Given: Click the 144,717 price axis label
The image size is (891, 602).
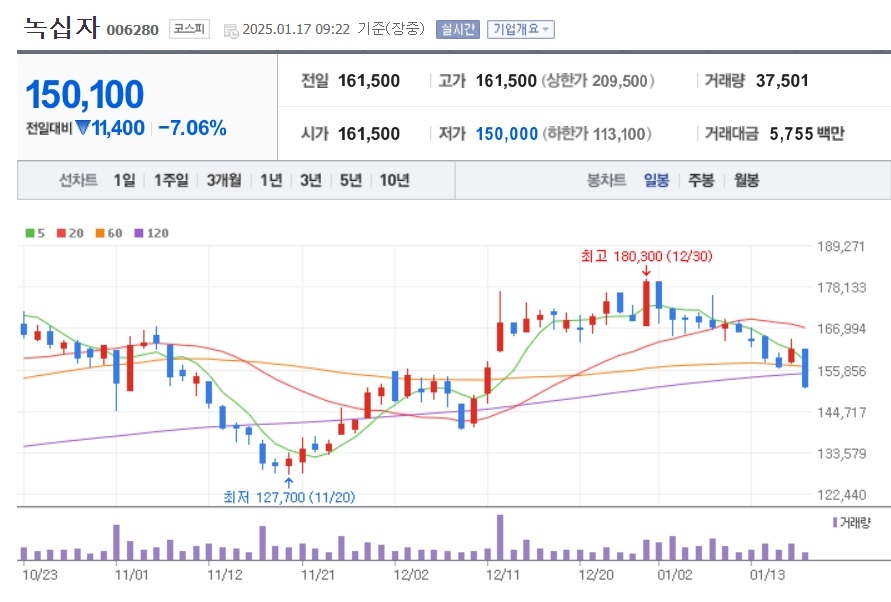Looking at the screenshot, I should [x=842, y=412].
